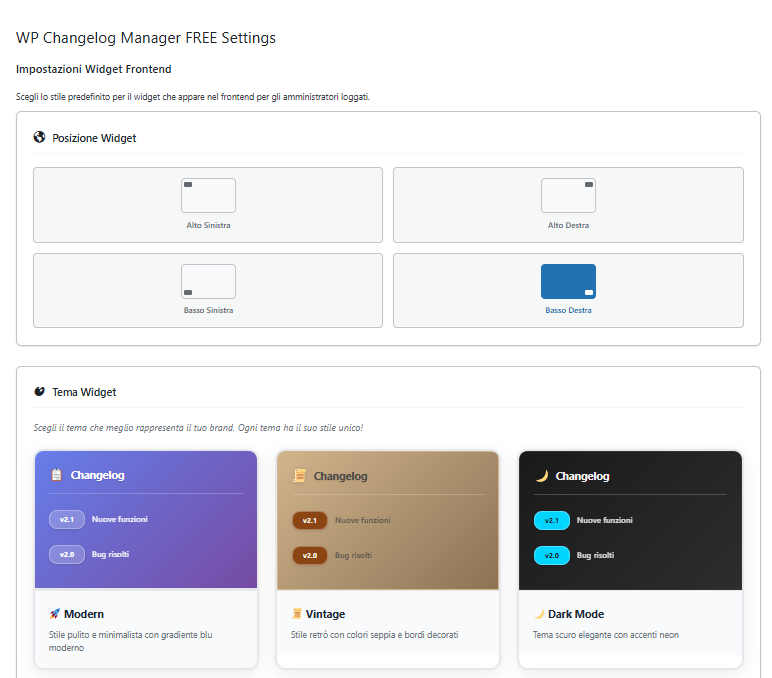Screen dimensions: 772x678
Task: Click the Alto Sinistra label
Action: 208,225
